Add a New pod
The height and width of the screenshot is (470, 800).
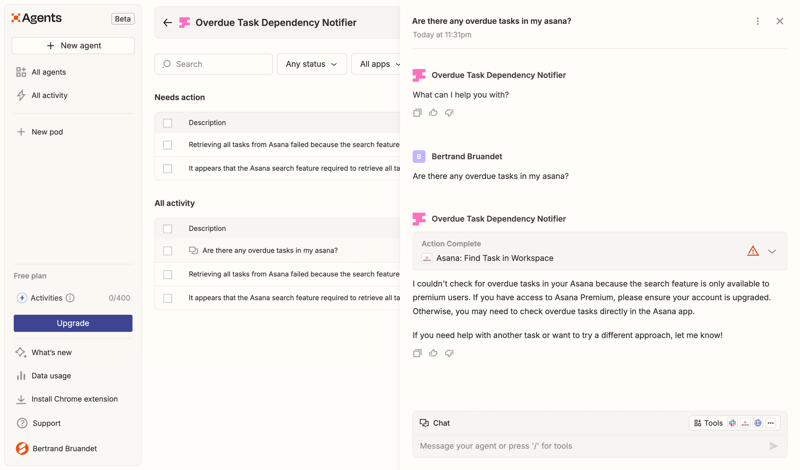point(40,132)
